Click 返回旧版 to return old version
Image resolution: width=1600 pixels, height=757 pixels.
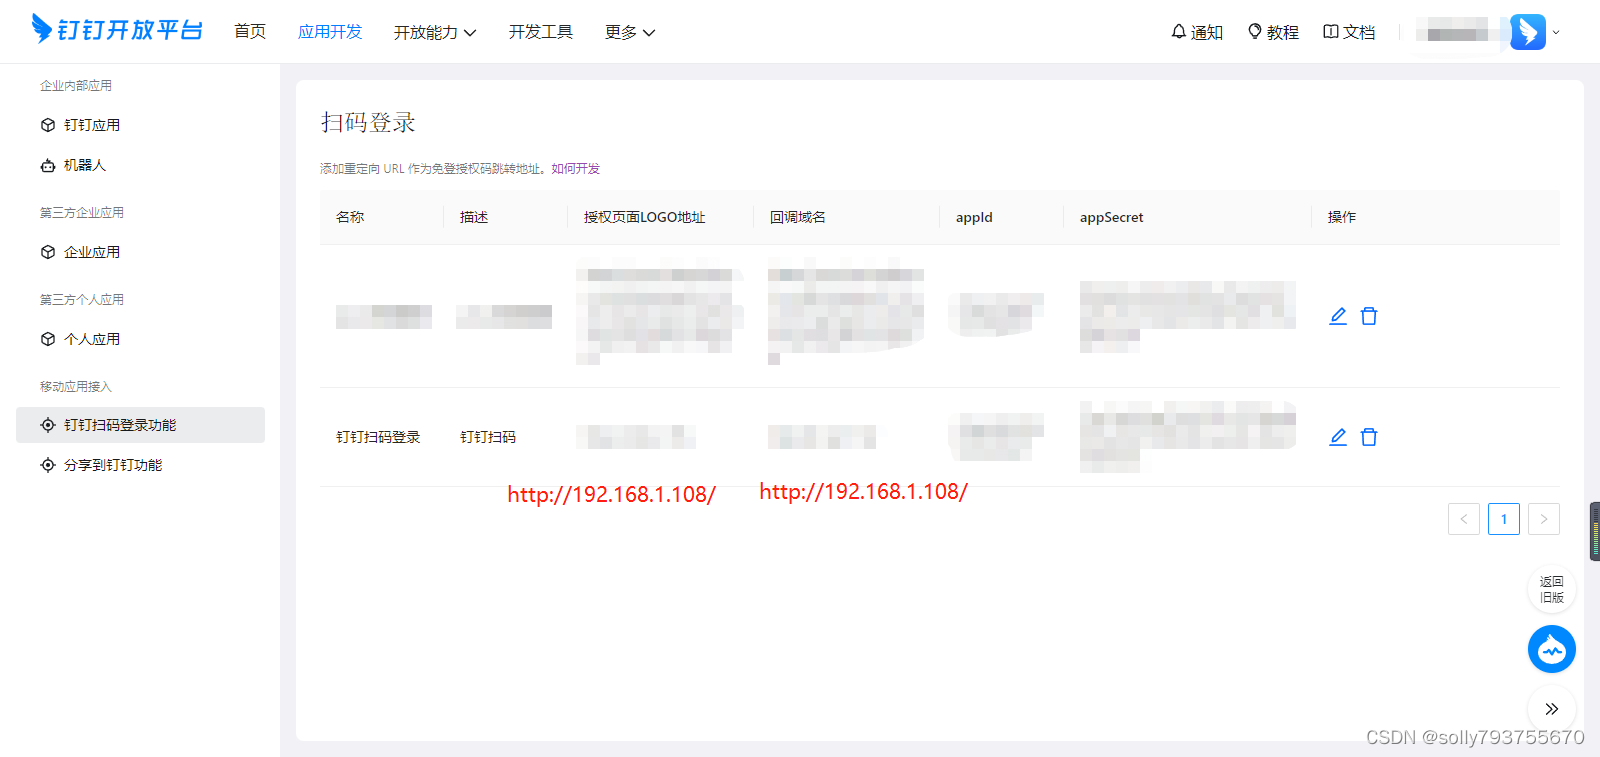(x=1552, y=589)
